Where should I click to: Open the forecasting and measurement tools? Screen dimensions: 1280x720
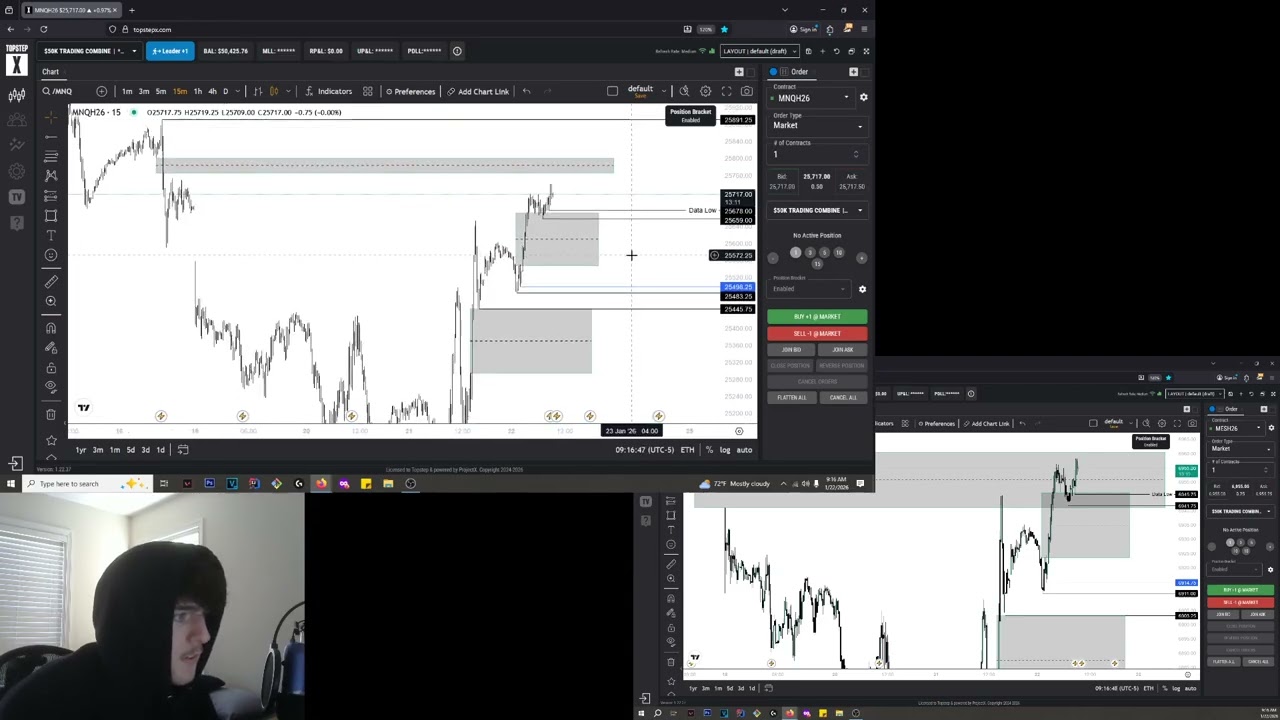(x=51, y=195)
